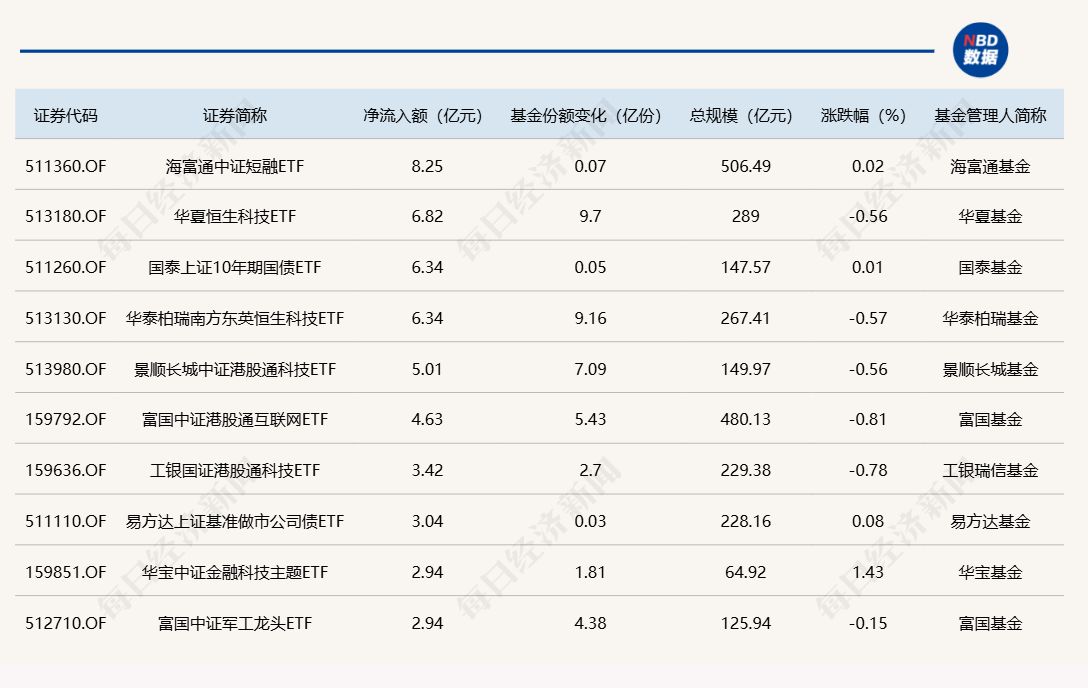Click price change -0.78
The width and height of the screenshot is (1088, 688).
click(x=868, y=470)
